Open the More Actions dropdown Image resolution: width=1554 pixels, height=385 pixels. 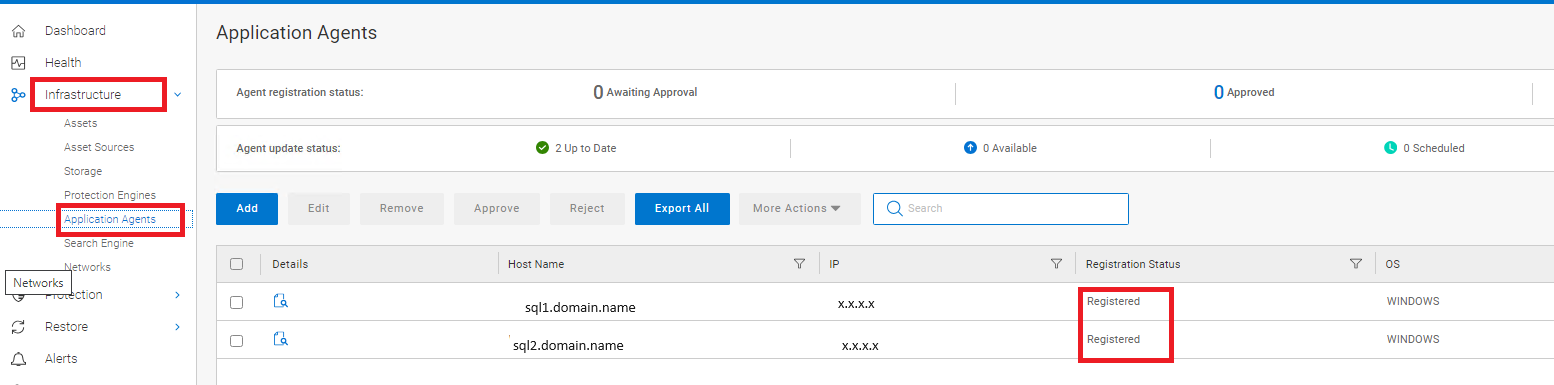point(800,209)
